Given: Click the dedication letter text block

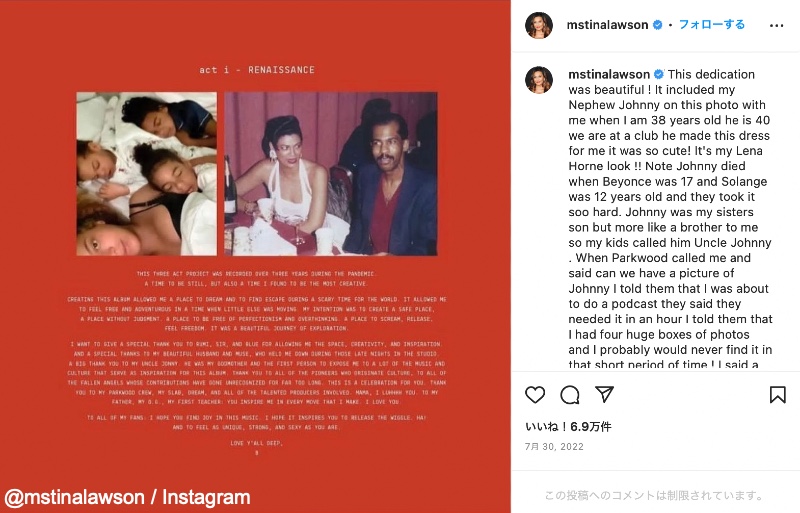Looking at the screenshot, I should click(x=257, y=362).
